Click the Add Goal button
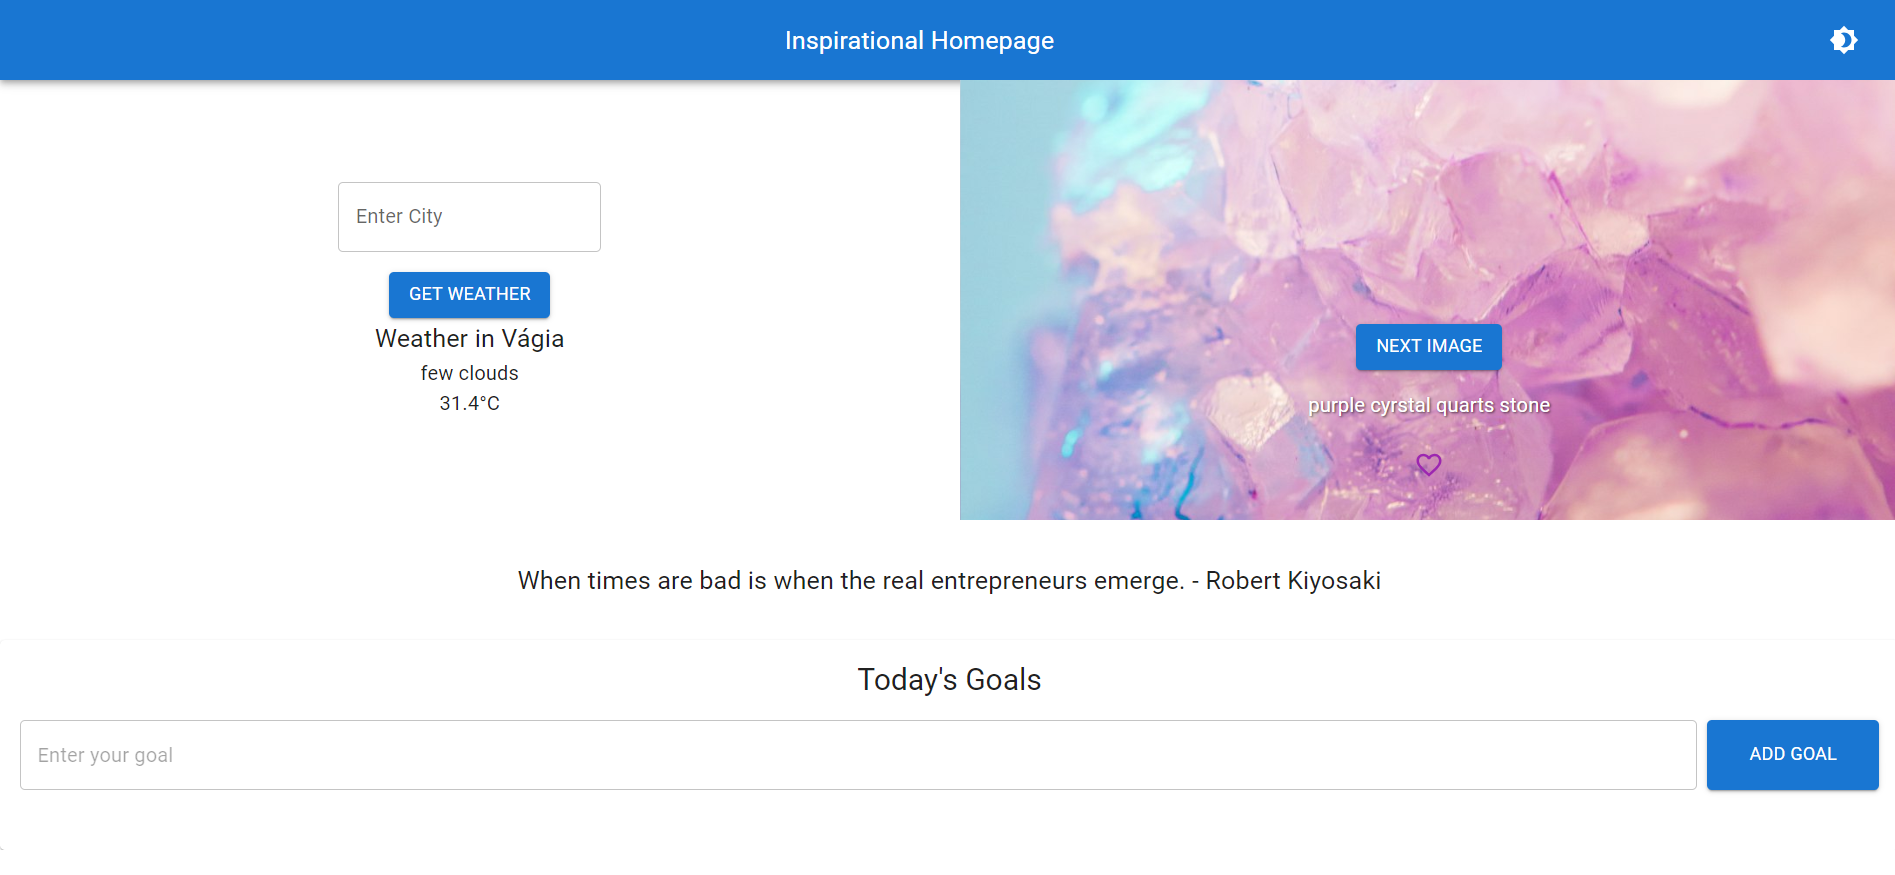1895x875 pixels. 1792,754
